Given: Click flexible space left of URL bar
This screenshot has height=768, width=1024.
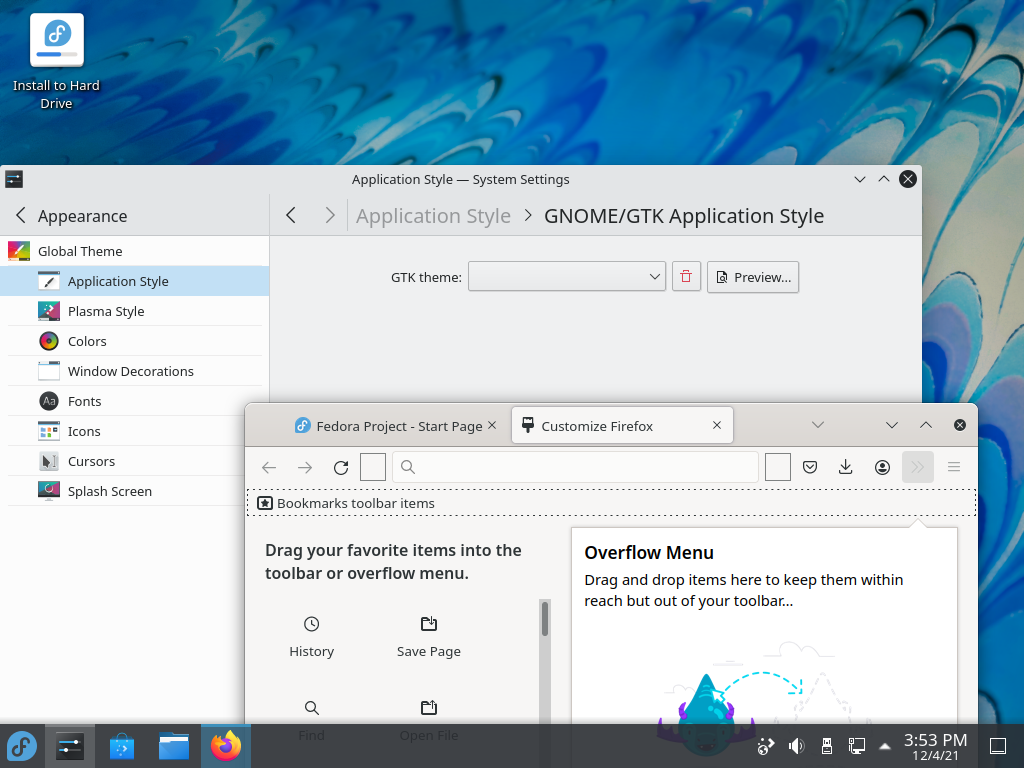Looking at the screenshot, I should click(x=373, y=467).
